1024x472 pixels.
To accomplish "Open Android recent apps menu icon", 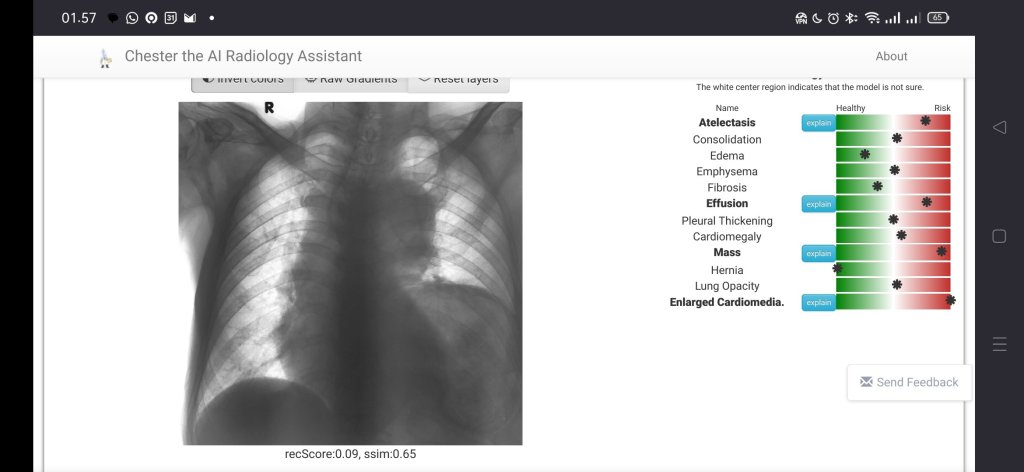I will click(x=998, y=344).
